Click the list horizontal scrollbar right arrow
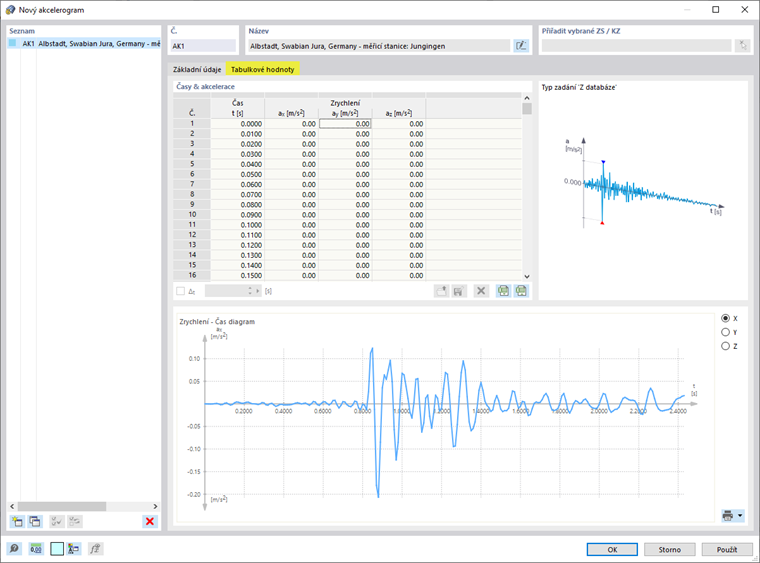 click(155, 506)
